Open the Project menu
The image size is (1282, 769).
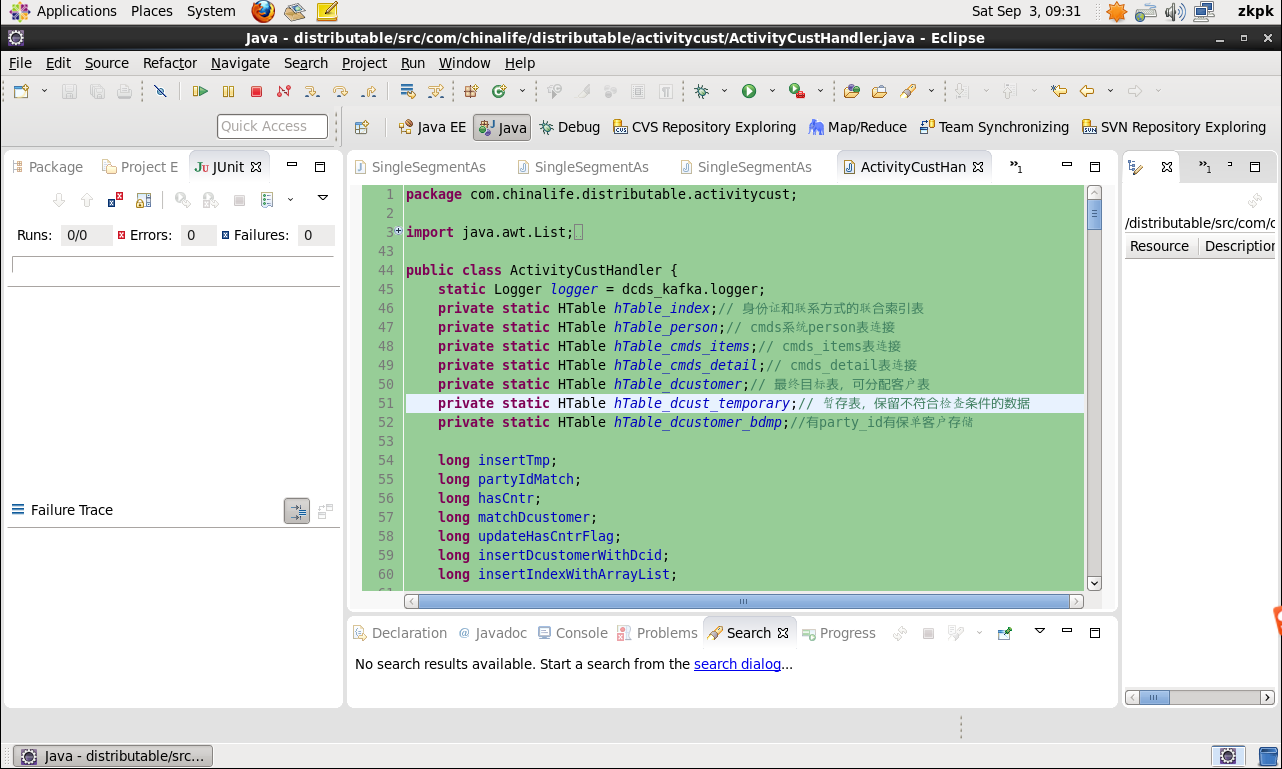pos(364,63)
